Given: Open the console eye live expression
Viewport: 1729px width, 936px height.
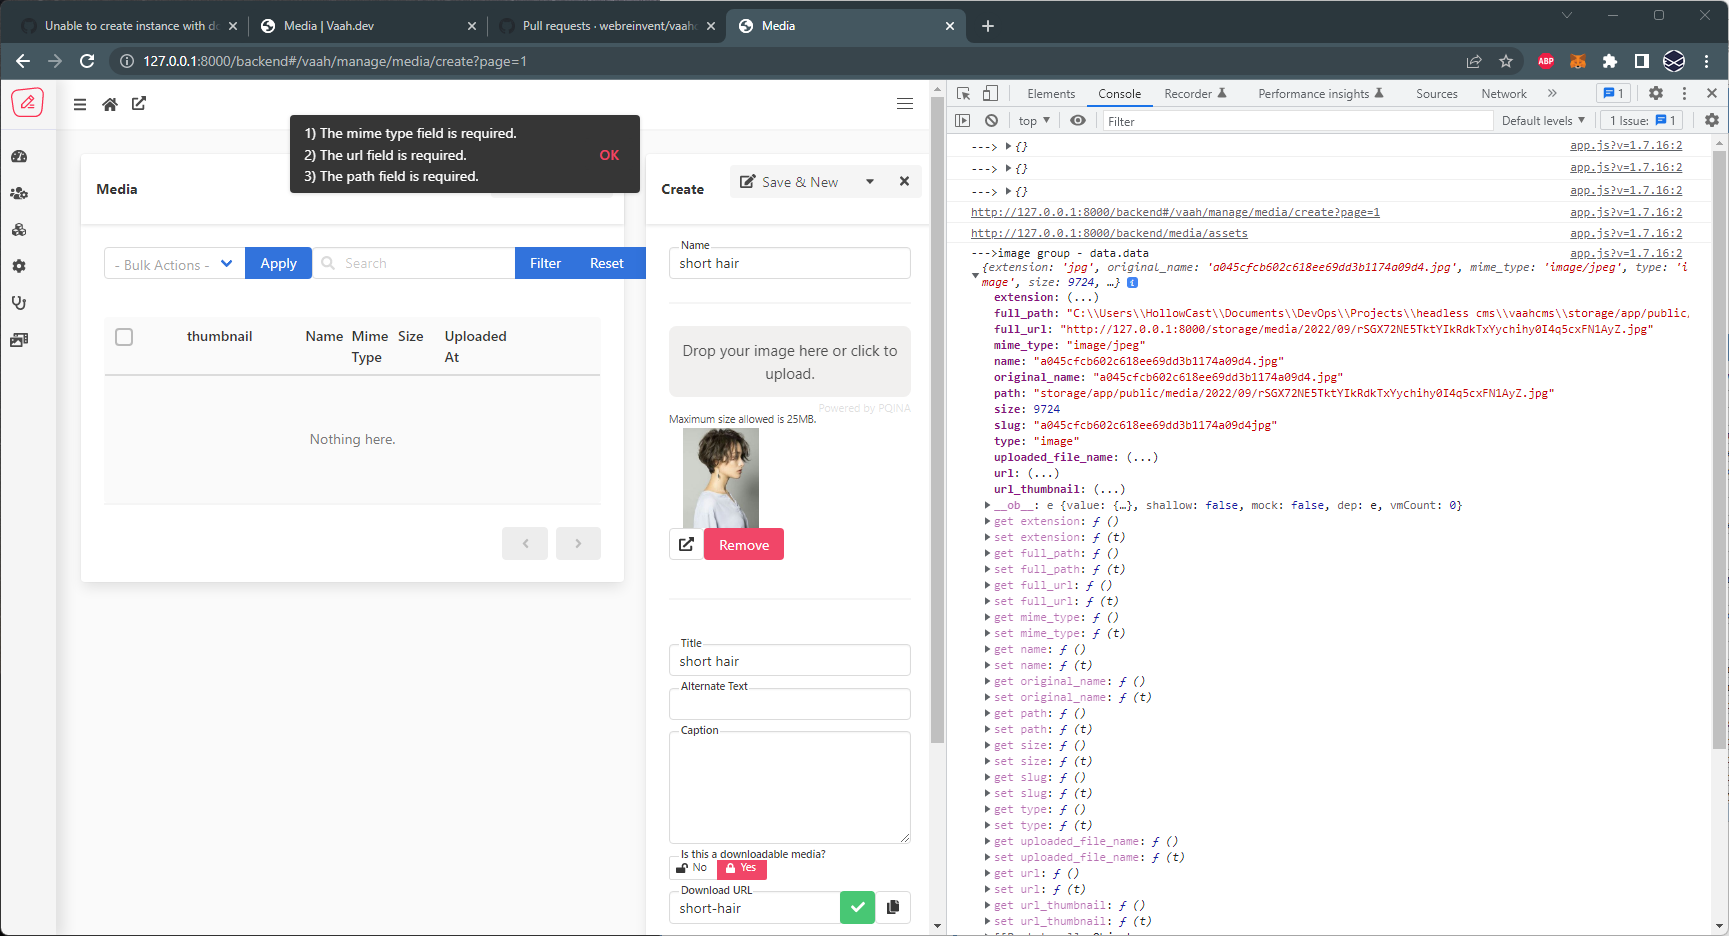Looking at the screenshot, I should pos(1078,120).
